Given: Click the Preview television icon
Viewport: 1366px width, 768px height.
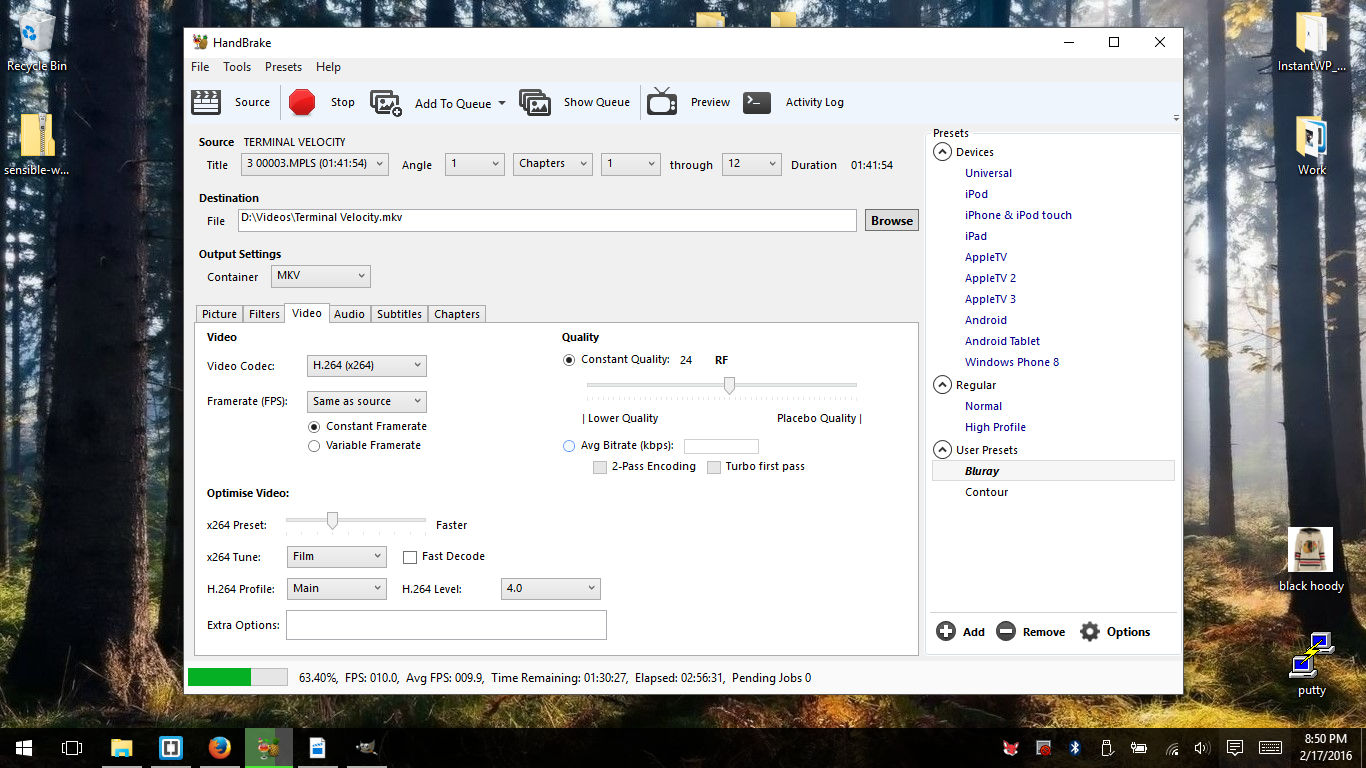Looking at the screenshot, I should pyautogui.click(x=662, y=102).
